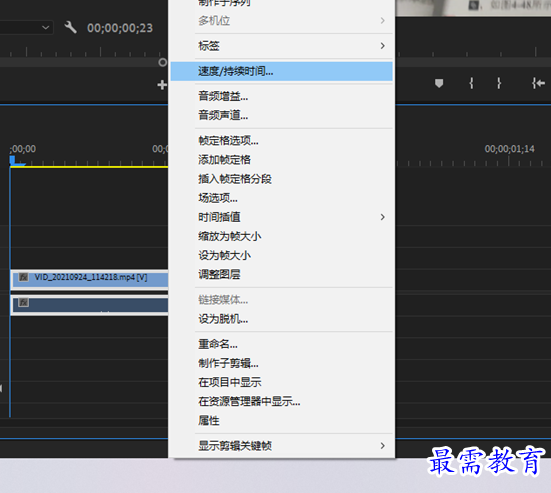
Task: Open 属性 menu entry
Action: 281,420
